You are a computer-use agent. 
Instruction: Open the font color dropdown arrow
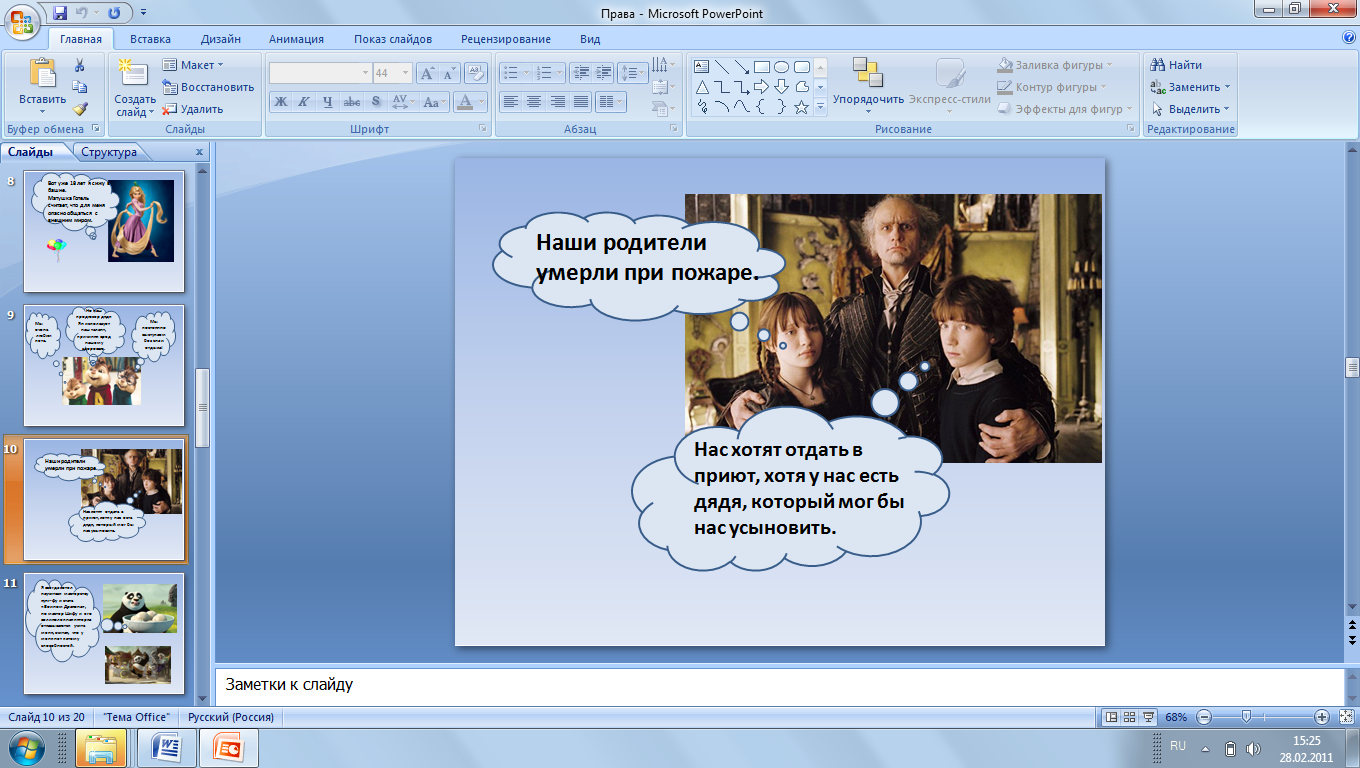tap(482, 102)
